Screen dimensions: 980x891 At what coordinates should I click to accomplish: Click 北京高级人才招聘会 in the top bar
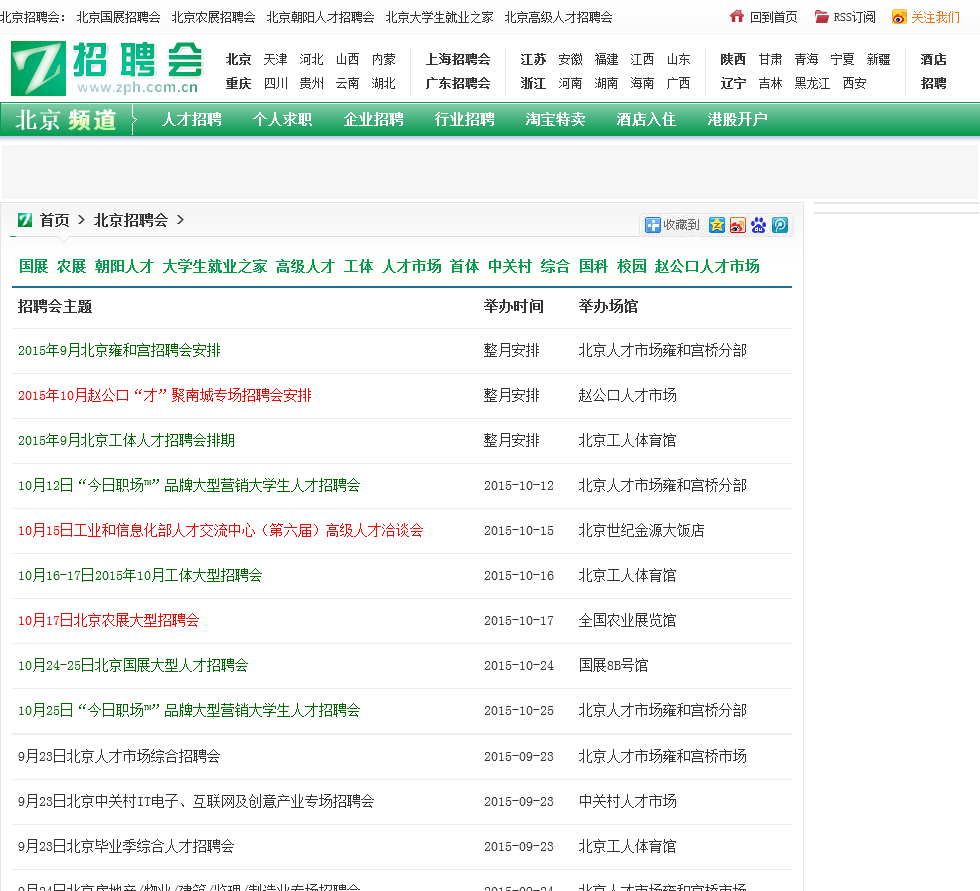pos(558,17)
